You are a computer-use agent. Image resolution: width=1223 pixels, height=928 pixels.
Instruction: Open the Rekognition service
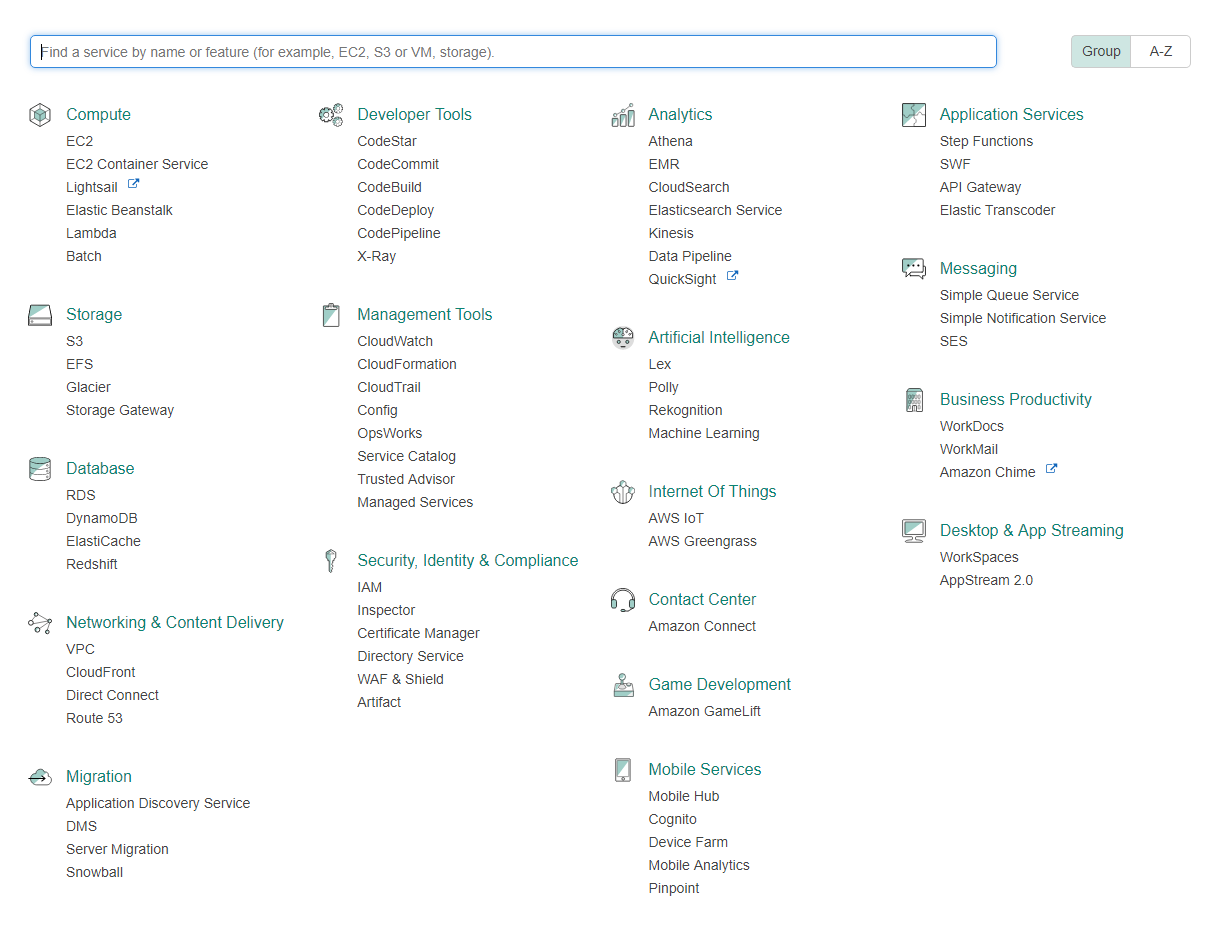point(686,411)
